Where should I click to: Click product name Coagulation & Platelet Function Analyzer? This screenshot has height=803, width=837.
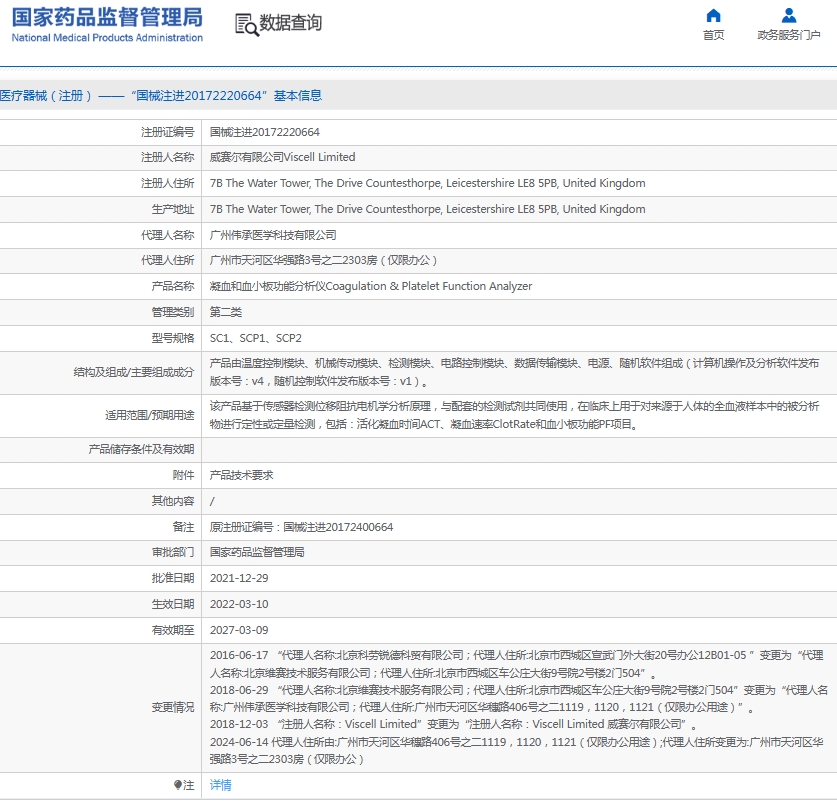(429, 286)
